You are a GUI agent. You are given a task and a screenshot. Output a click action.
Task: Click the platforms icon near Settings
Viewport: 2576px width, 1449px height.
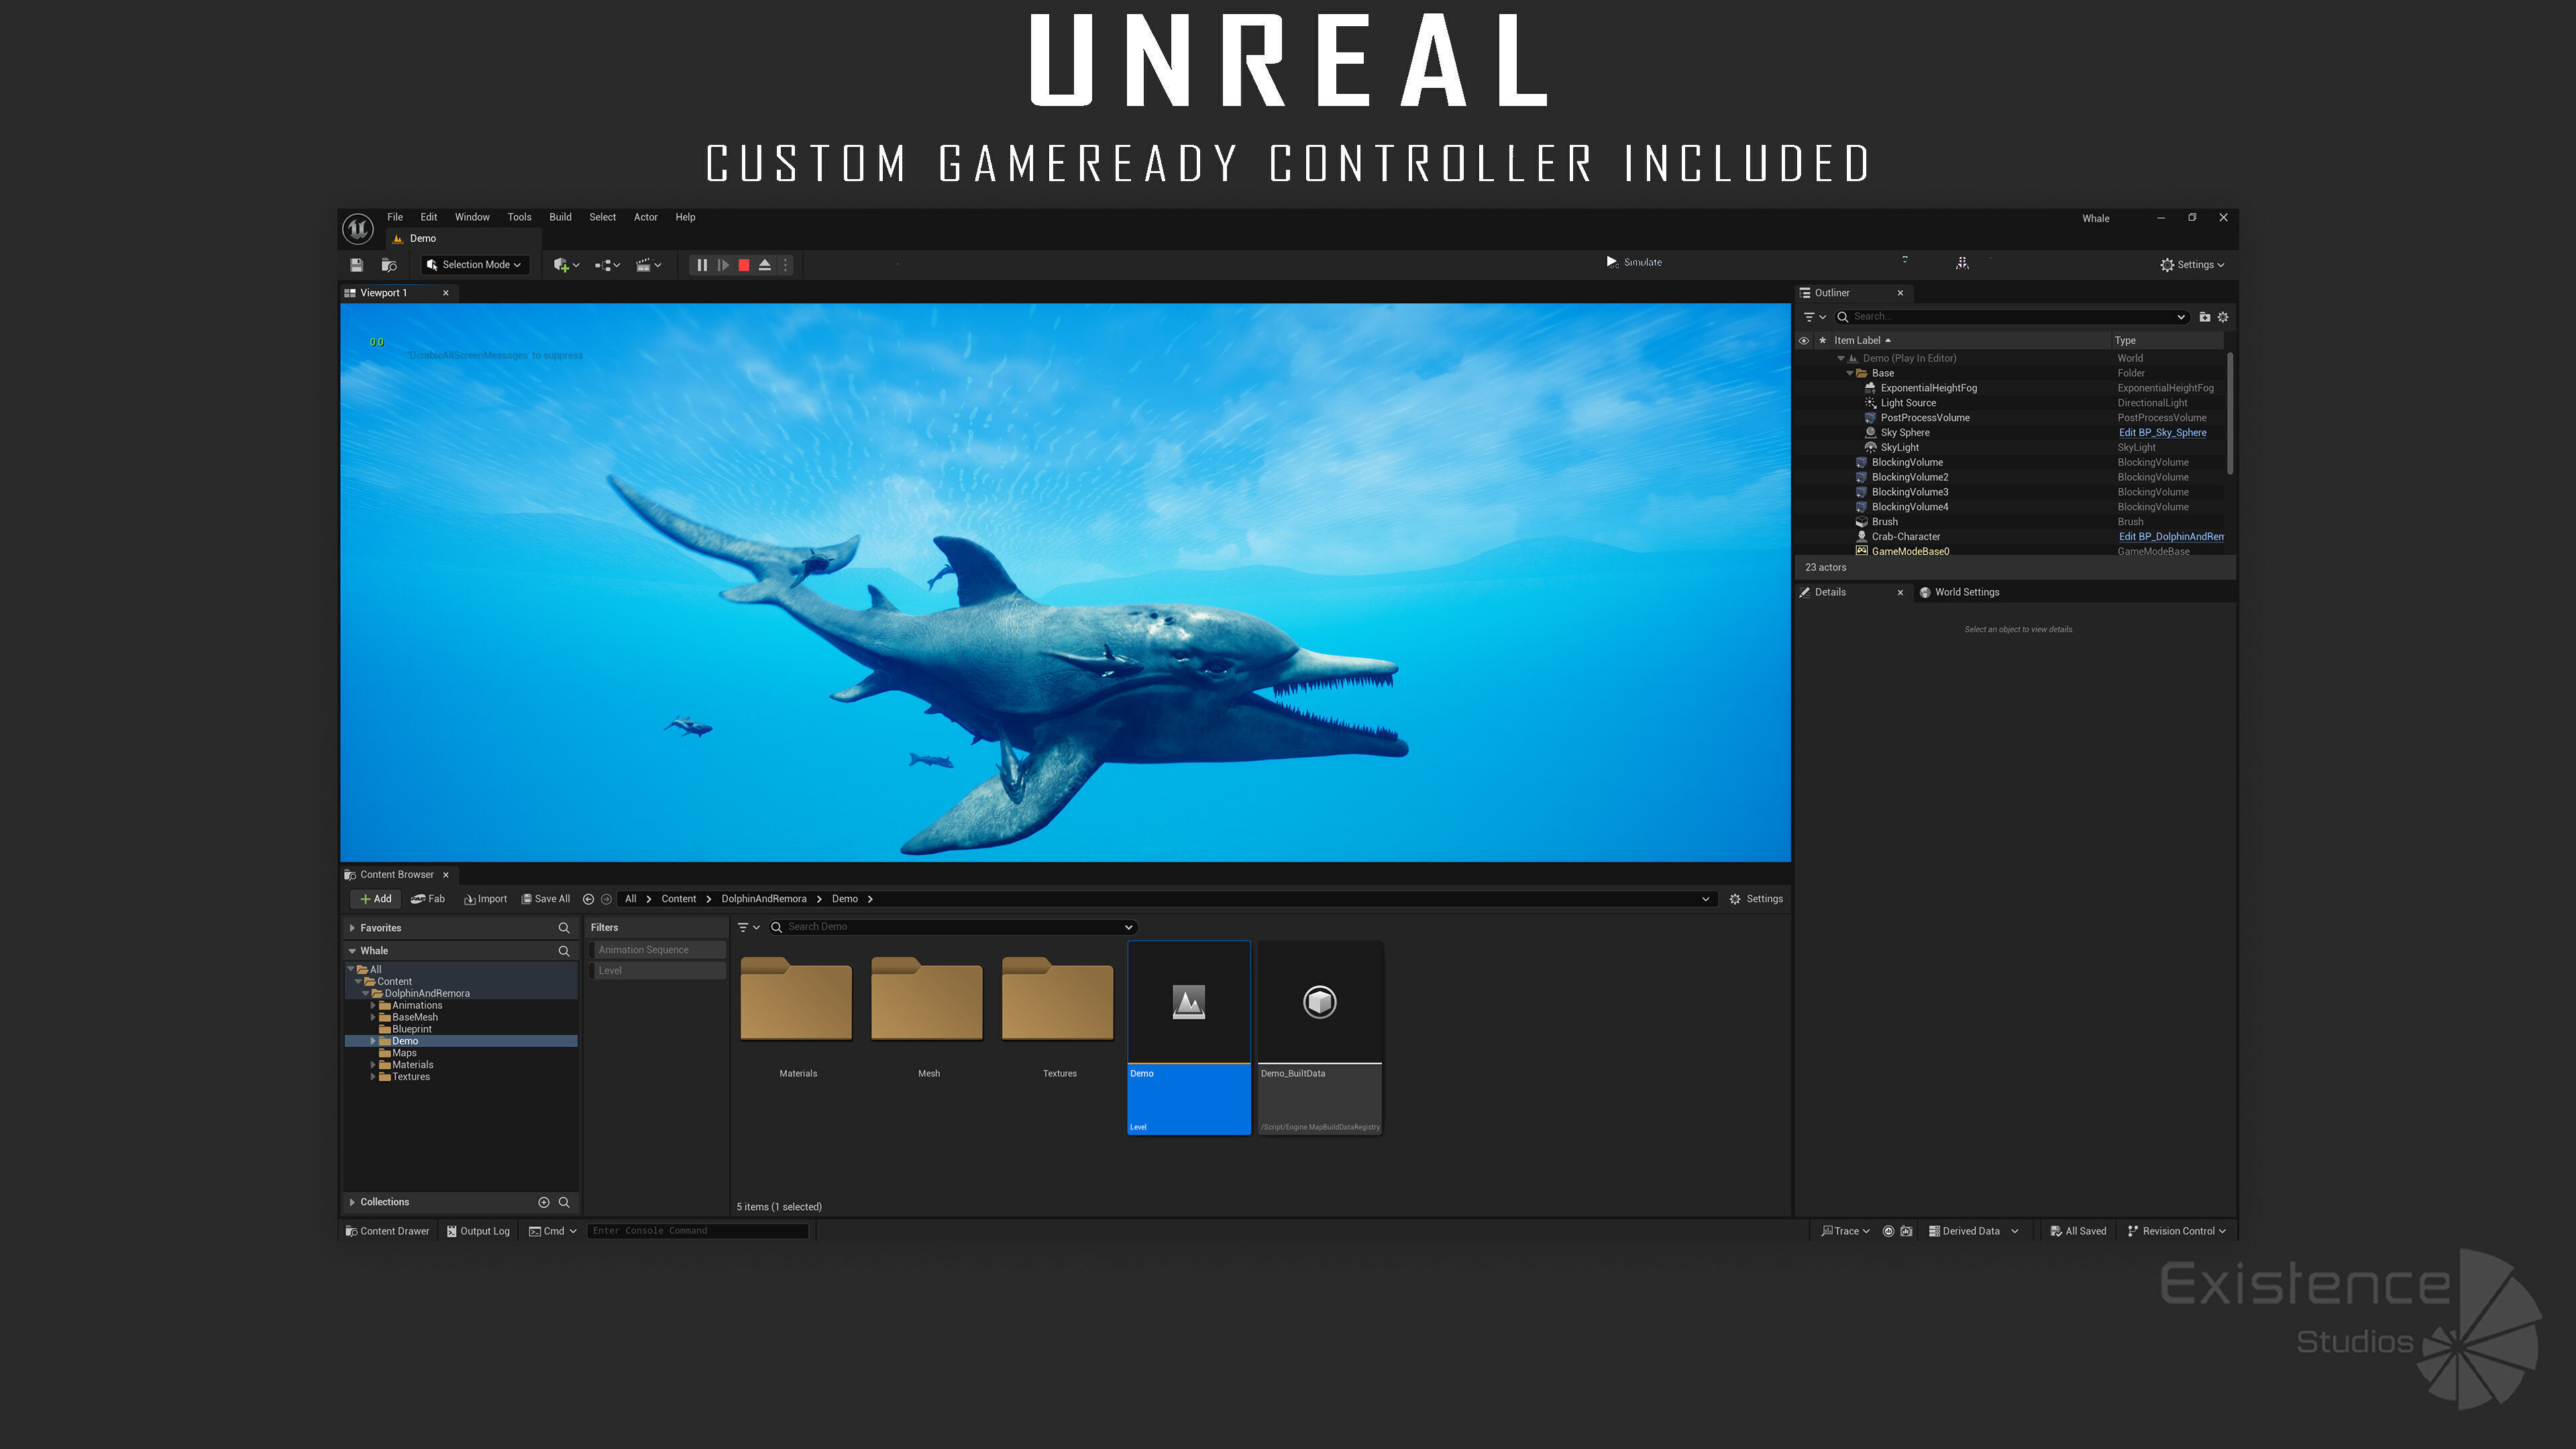(1962, 263)
